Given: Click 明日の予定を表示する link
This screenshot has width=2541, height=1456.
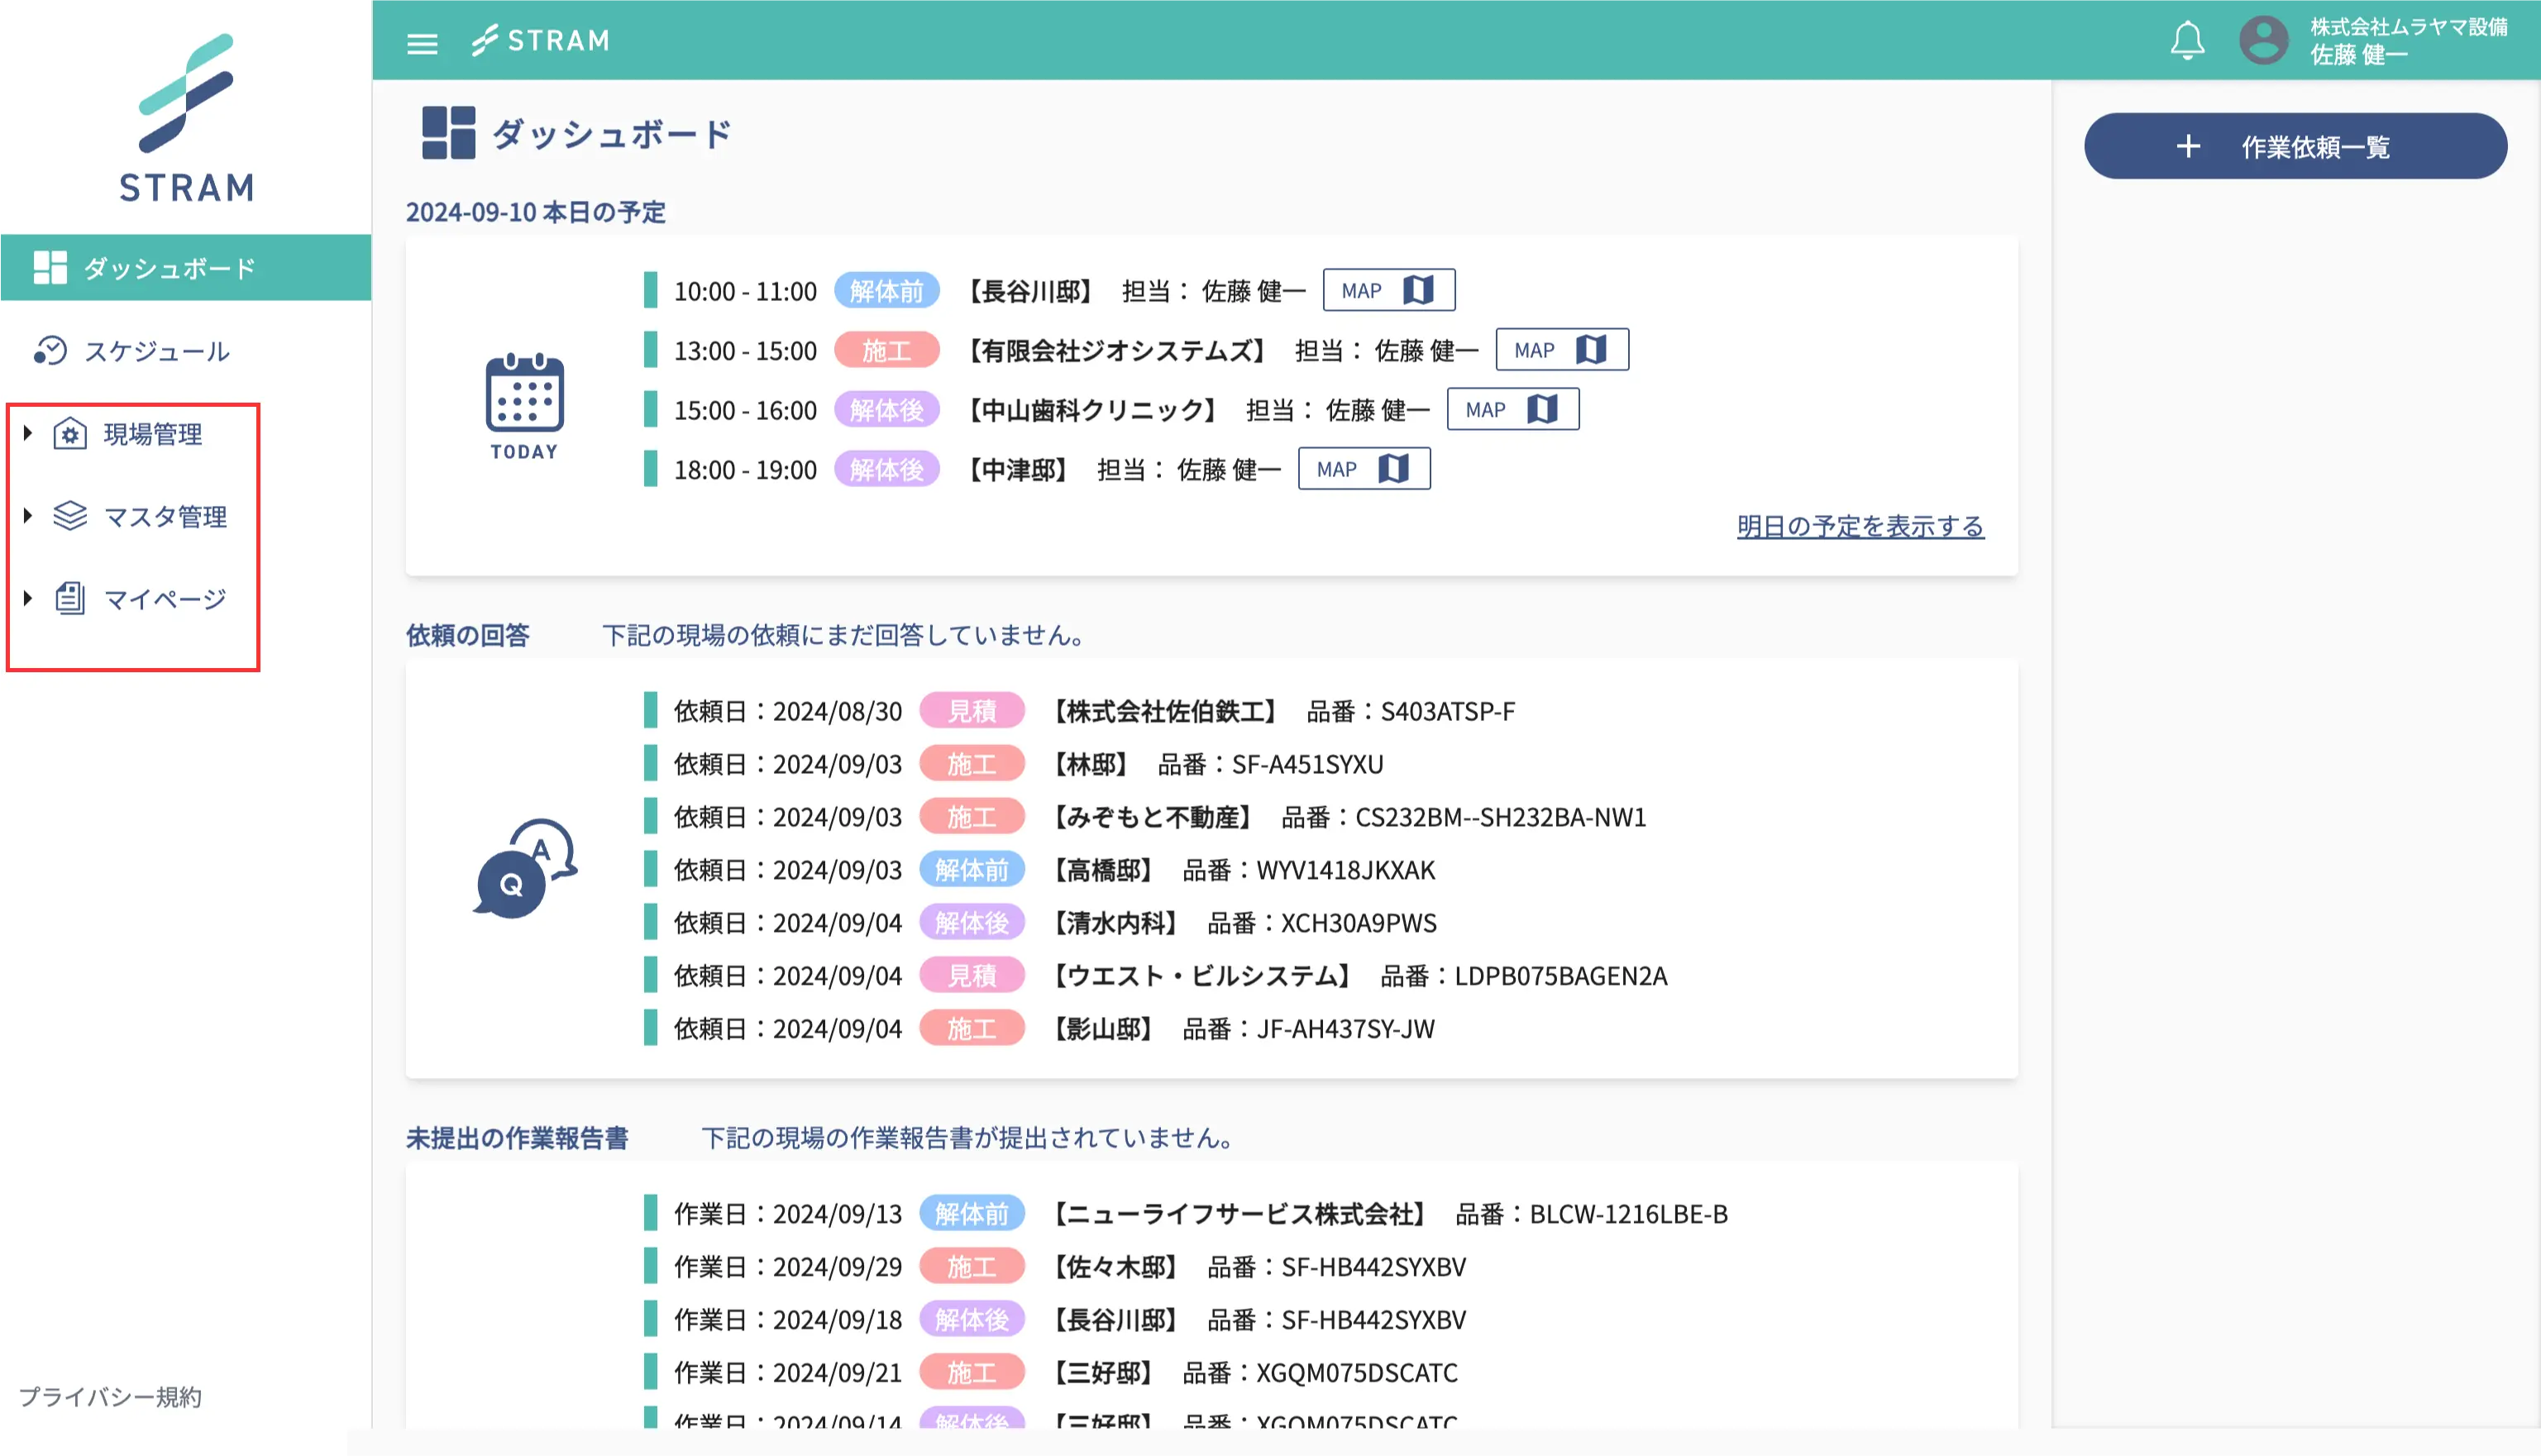Looking at the screenshot, I should pyautogui.click(x=1859, y=526).
